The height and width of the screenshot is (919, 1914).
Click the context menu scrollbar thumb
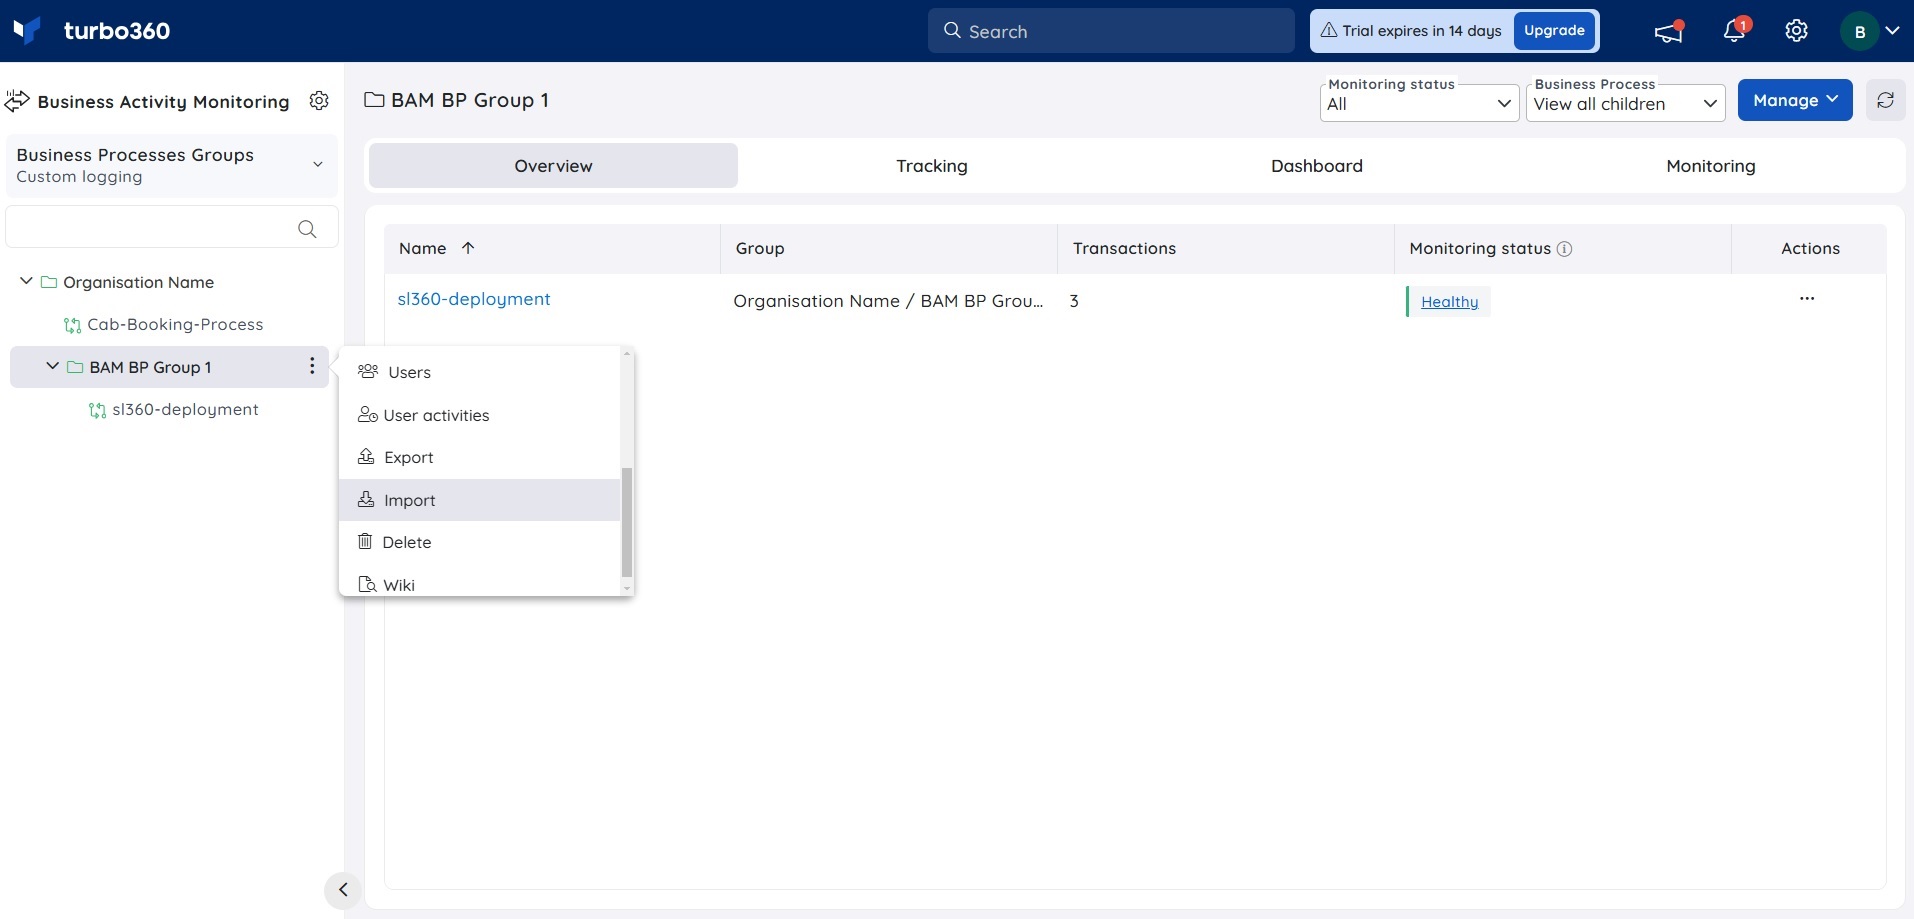[x=627, y=522]
